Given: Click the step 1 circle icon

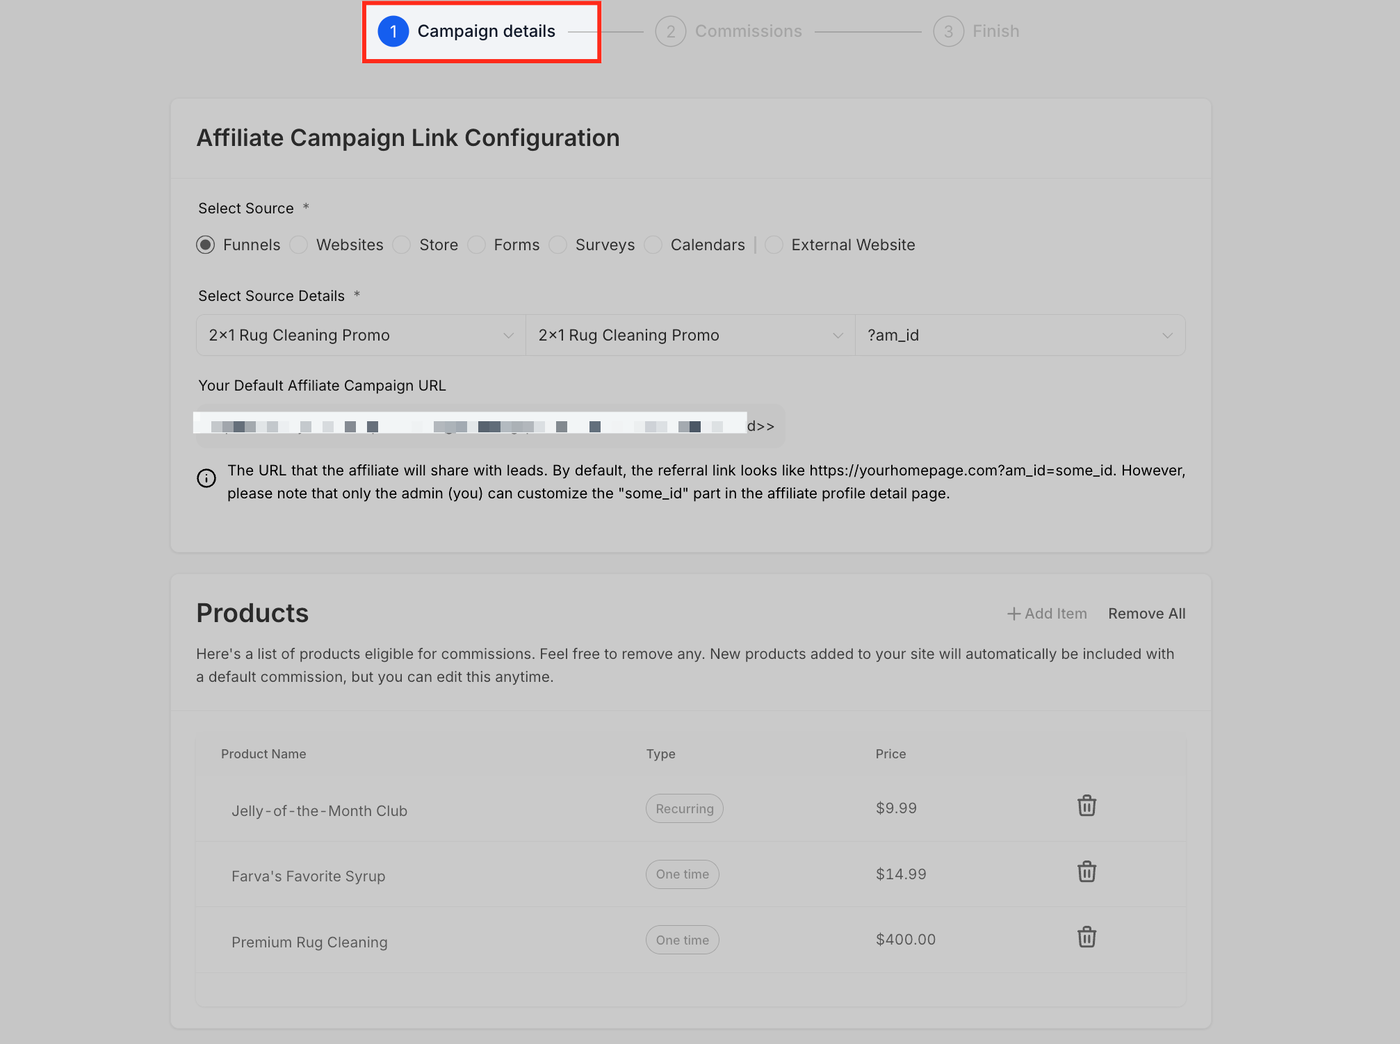Looking at the screenshot, I should click(x=393, y=31).
